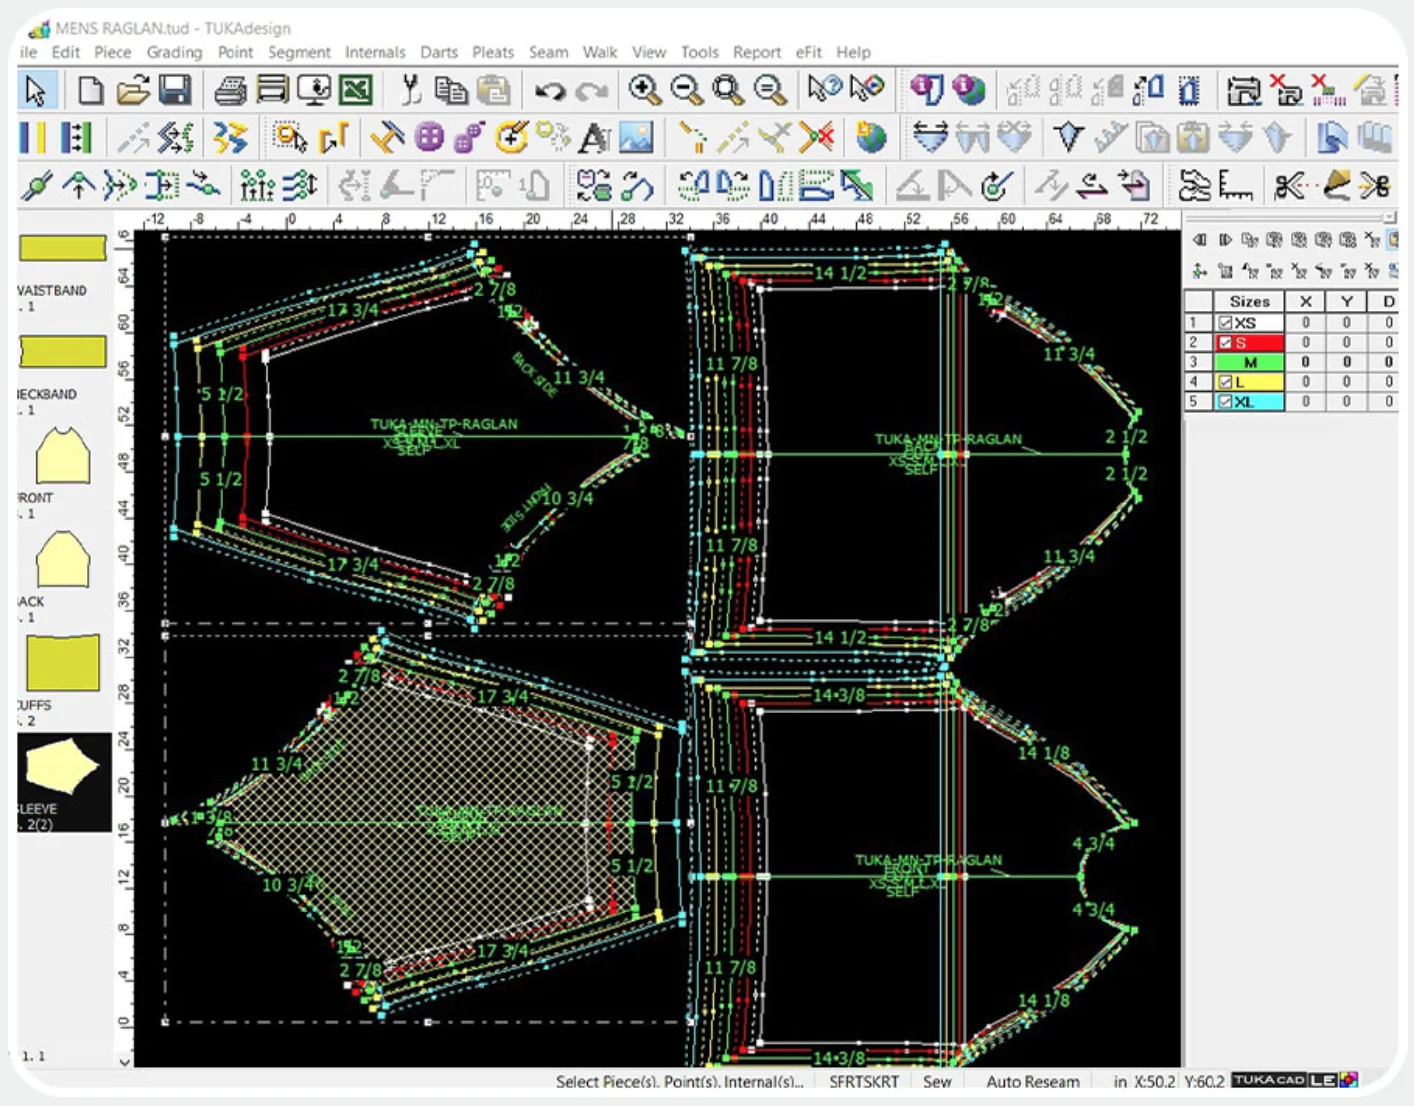Click the green Excel export icon
The height and width of the screenshot is (1106, 1414).
click(x=356, y=91)
